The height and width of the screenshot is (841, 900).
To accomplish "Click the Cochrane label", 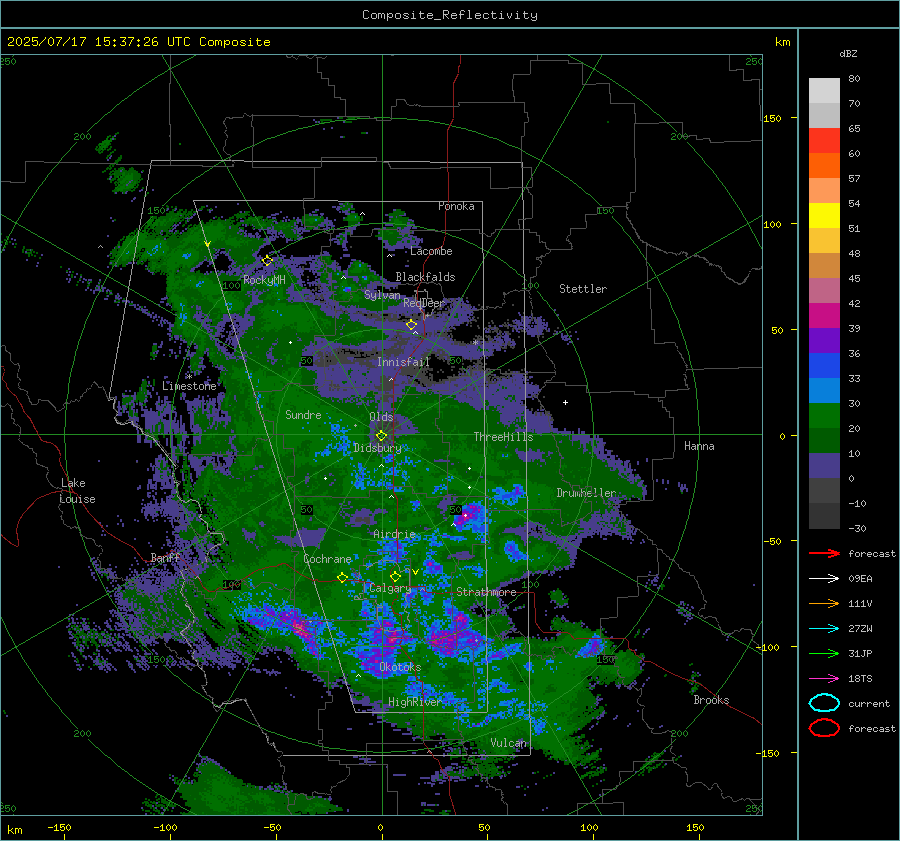I will (327, 559).
